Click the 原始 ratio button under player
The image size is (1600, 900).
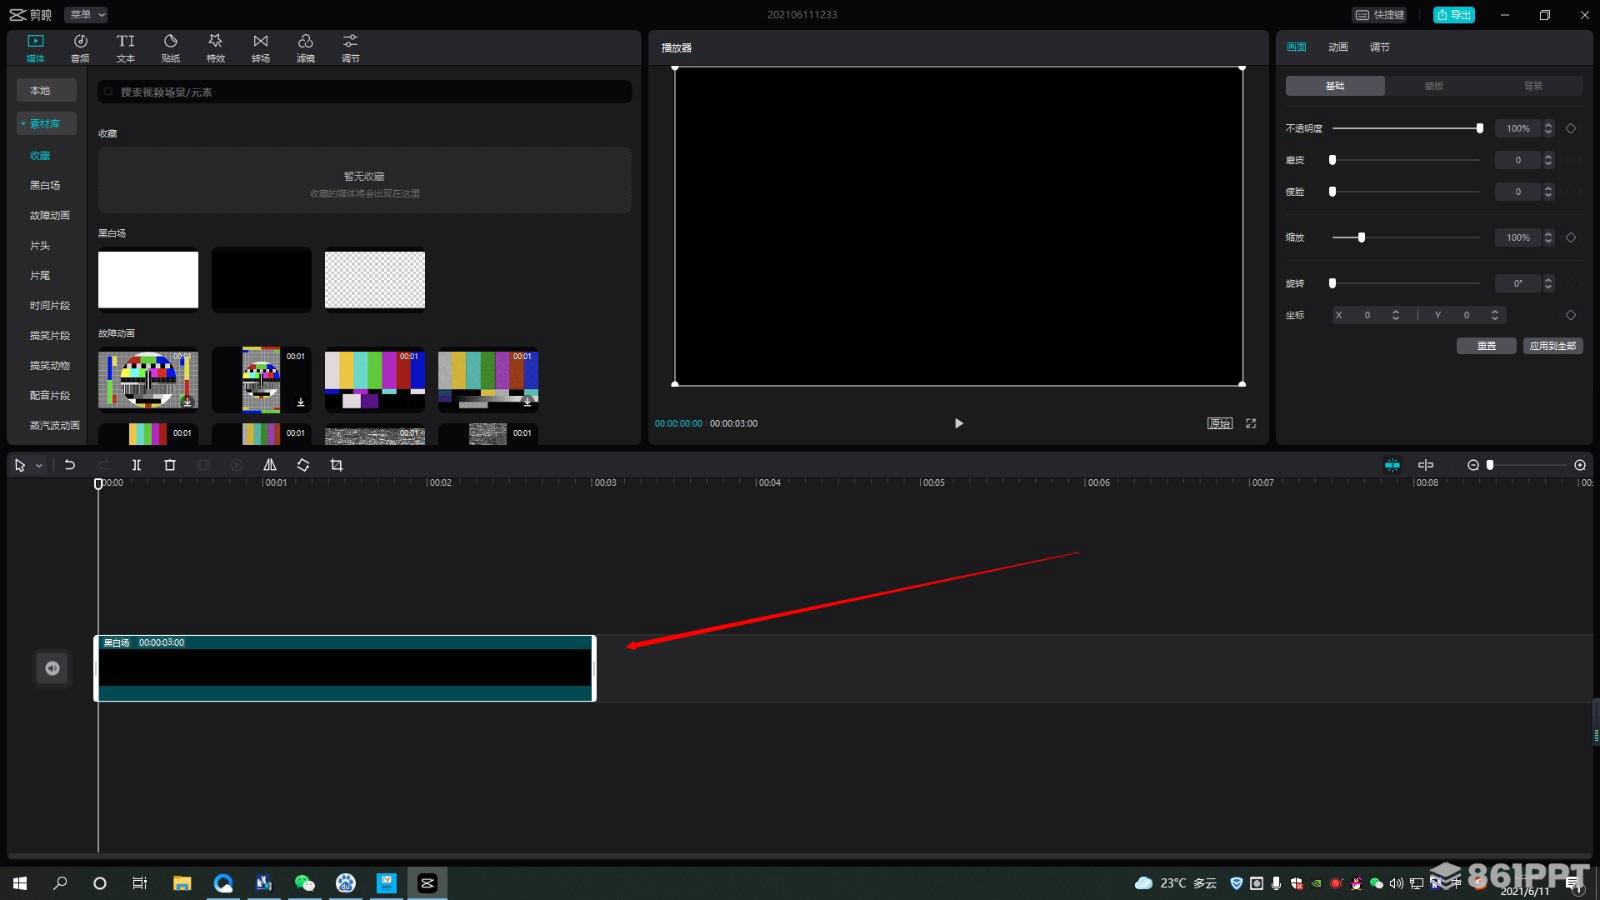[x=1219, y=423]
